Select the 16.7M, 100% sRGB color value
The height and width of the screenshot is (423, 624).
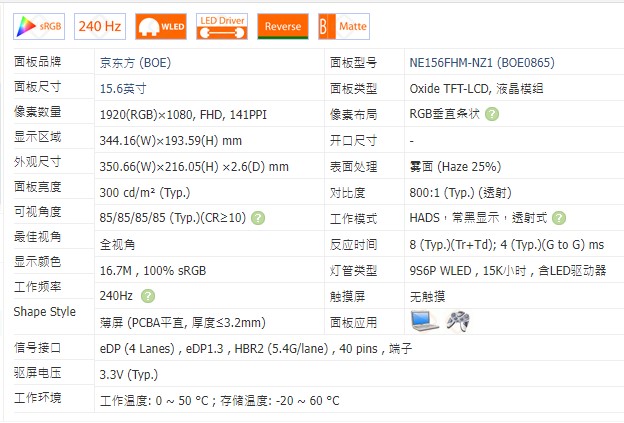tap(153, 271)
